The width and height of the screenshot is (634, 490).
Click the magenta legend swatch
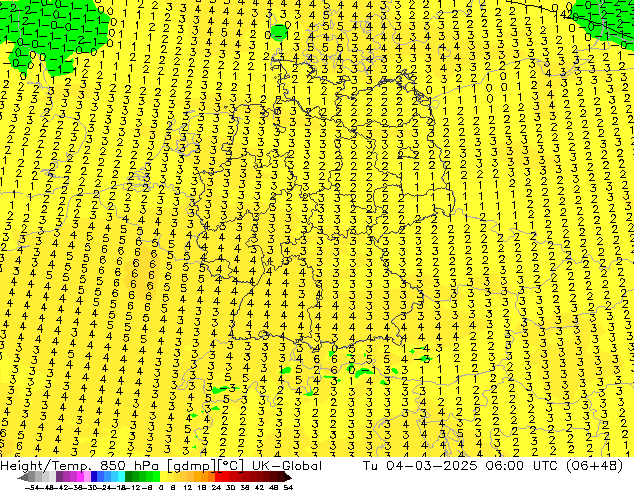click(80, 477)
